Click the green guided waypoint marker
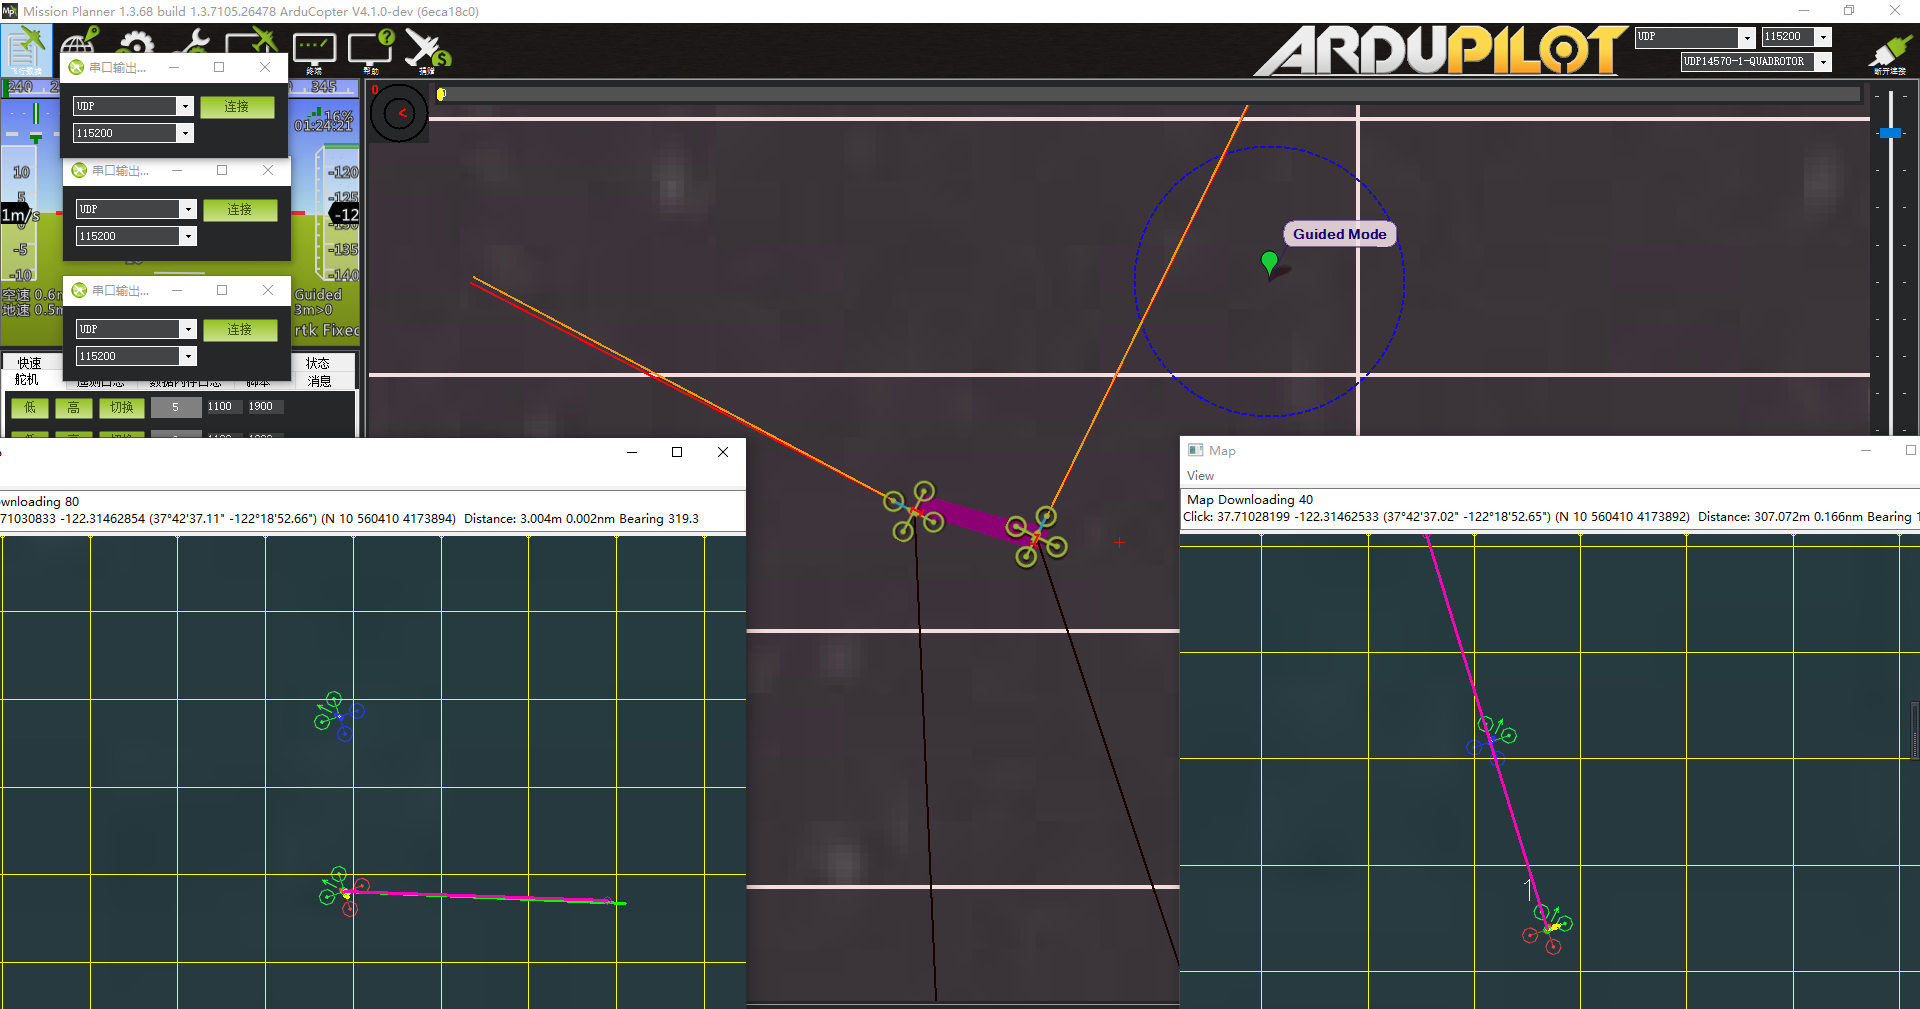This screenshot has height=1009, width=1920. pyautogui.click(x=1269, y=264)
